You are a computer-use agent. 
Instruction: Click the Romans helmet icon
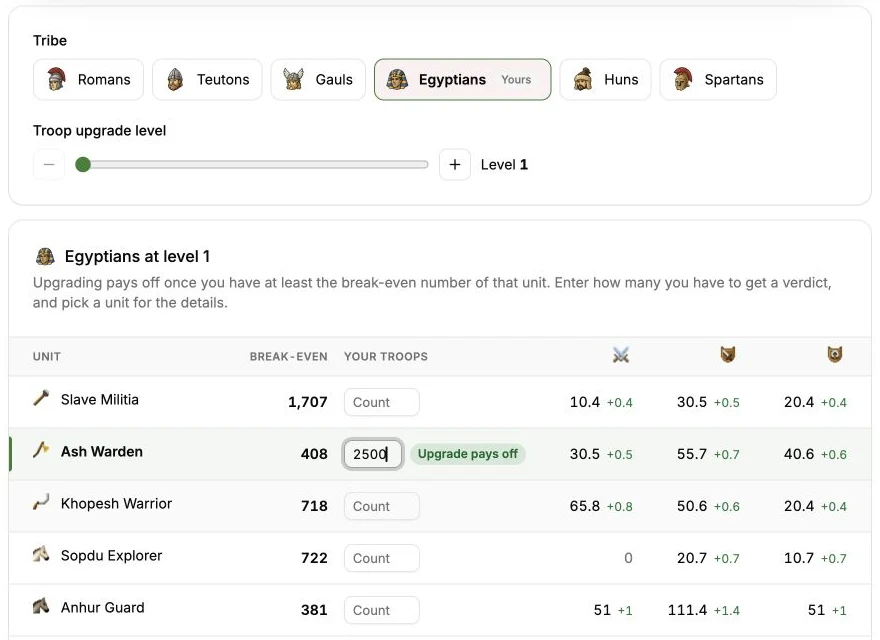click(x=57, y=79)
